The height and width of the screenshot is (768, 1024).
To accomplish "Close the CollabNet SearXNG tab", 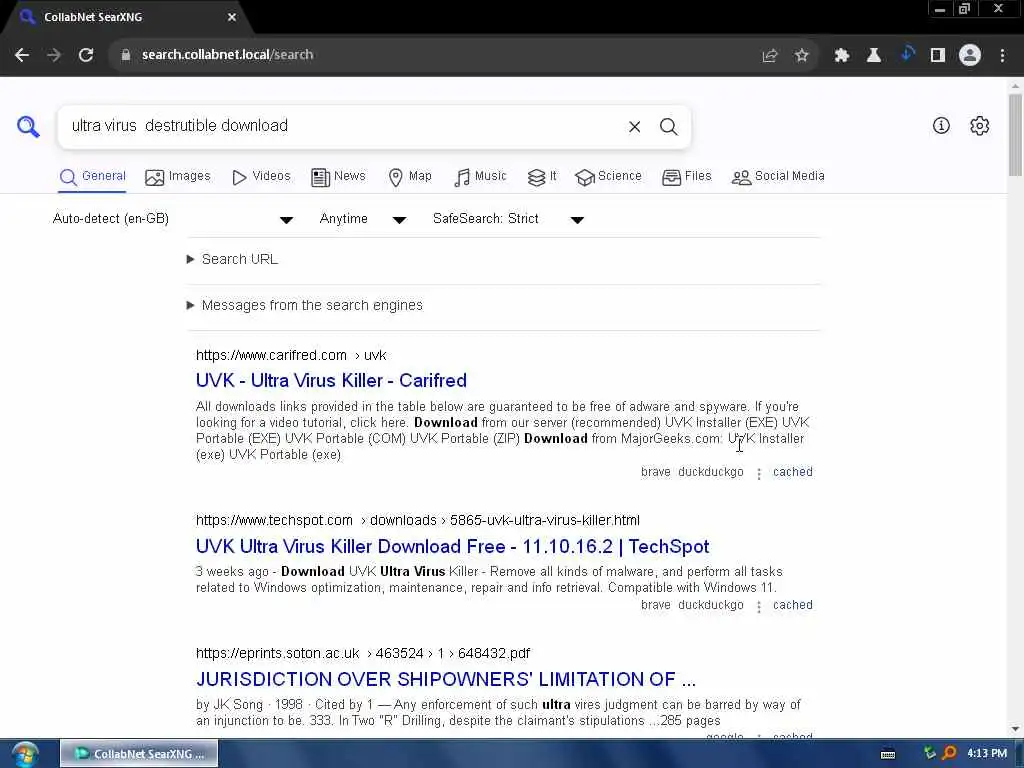I will click(x=232, y=17).
